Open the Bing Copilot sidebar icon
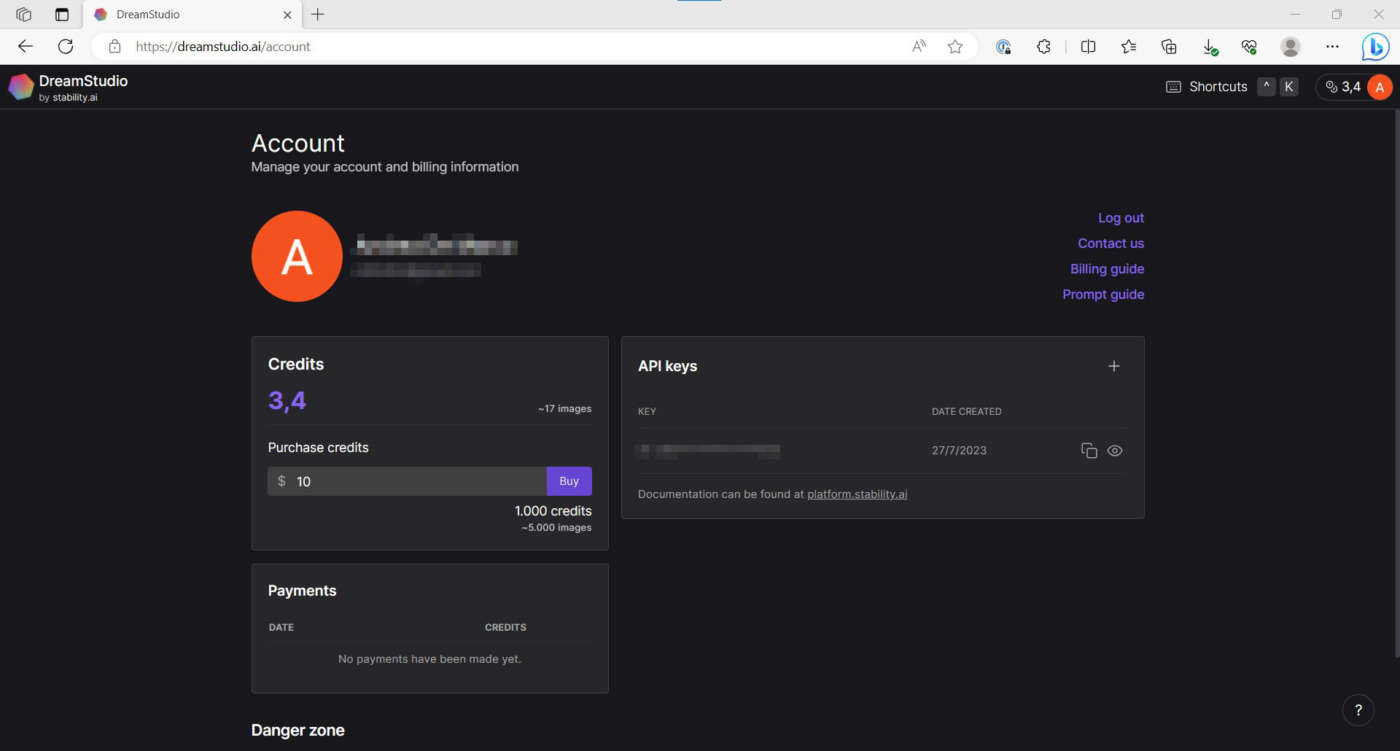Screen dimensions: 1400x751 [1375, 46]
